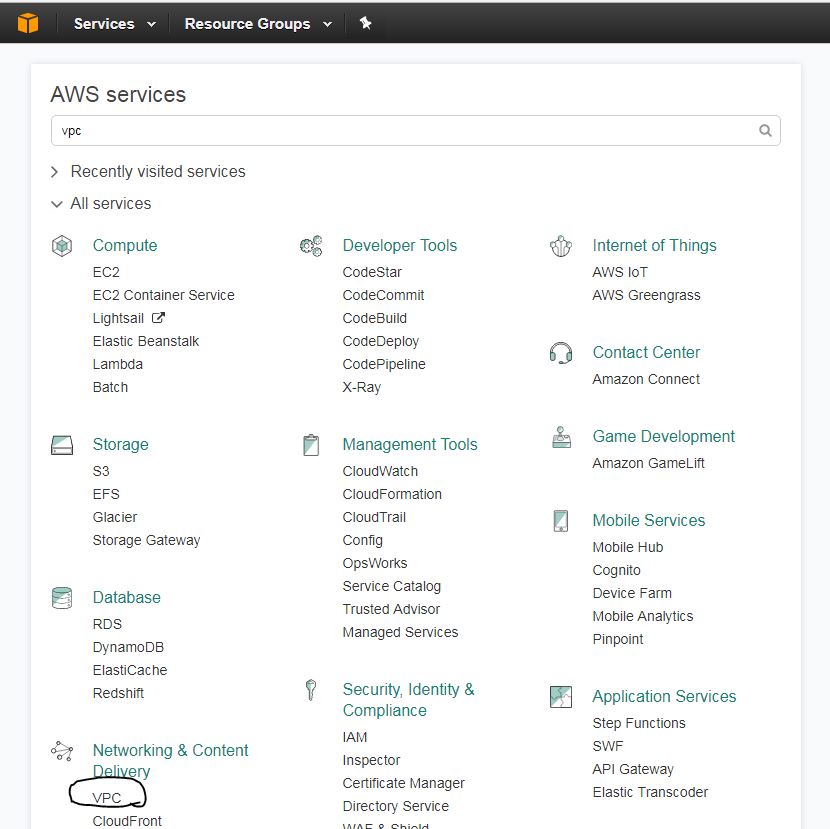Viewport: 830px width, 829px height.
Task: Open X-Ray service
Action: coord(362,387)
